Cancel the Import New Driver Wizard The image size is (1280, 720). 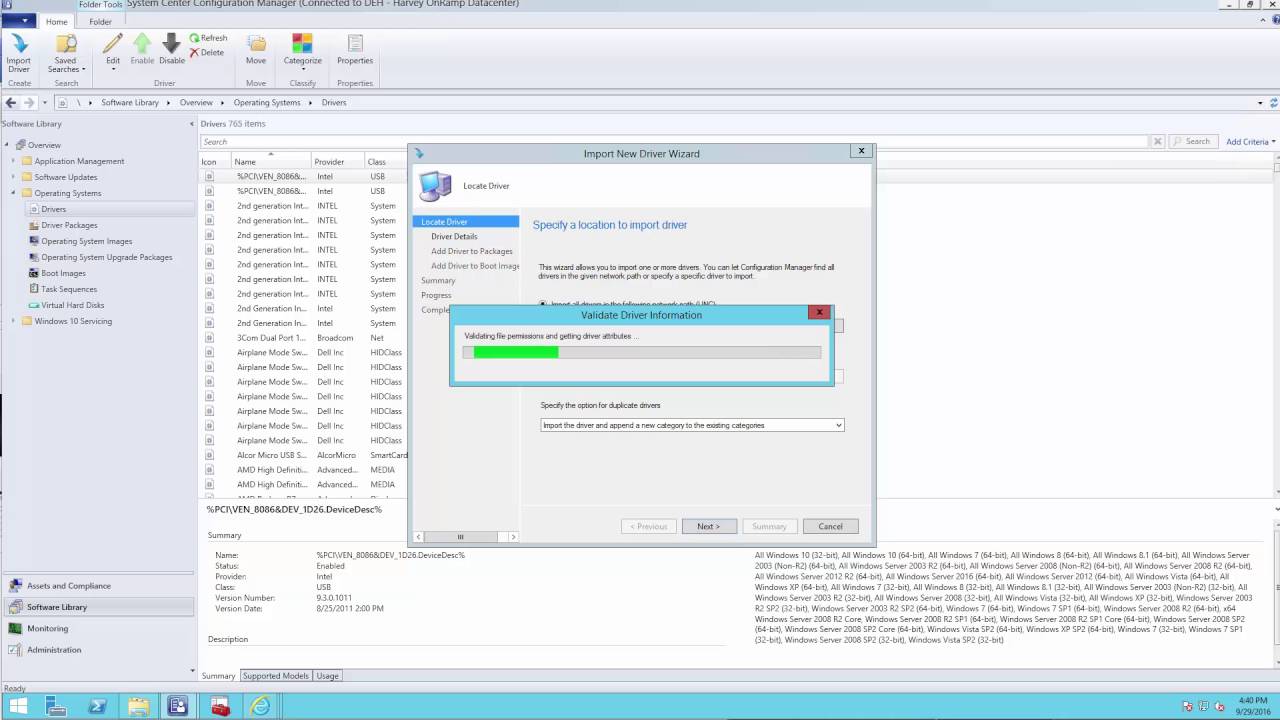(830, 526)
